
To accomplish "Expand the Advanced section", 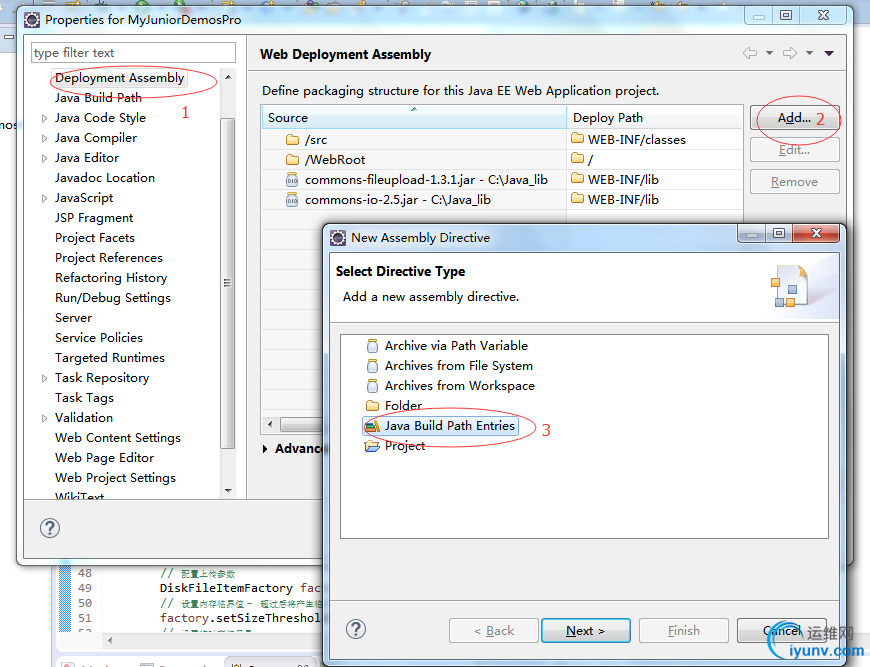I will (x=265, y=449).
